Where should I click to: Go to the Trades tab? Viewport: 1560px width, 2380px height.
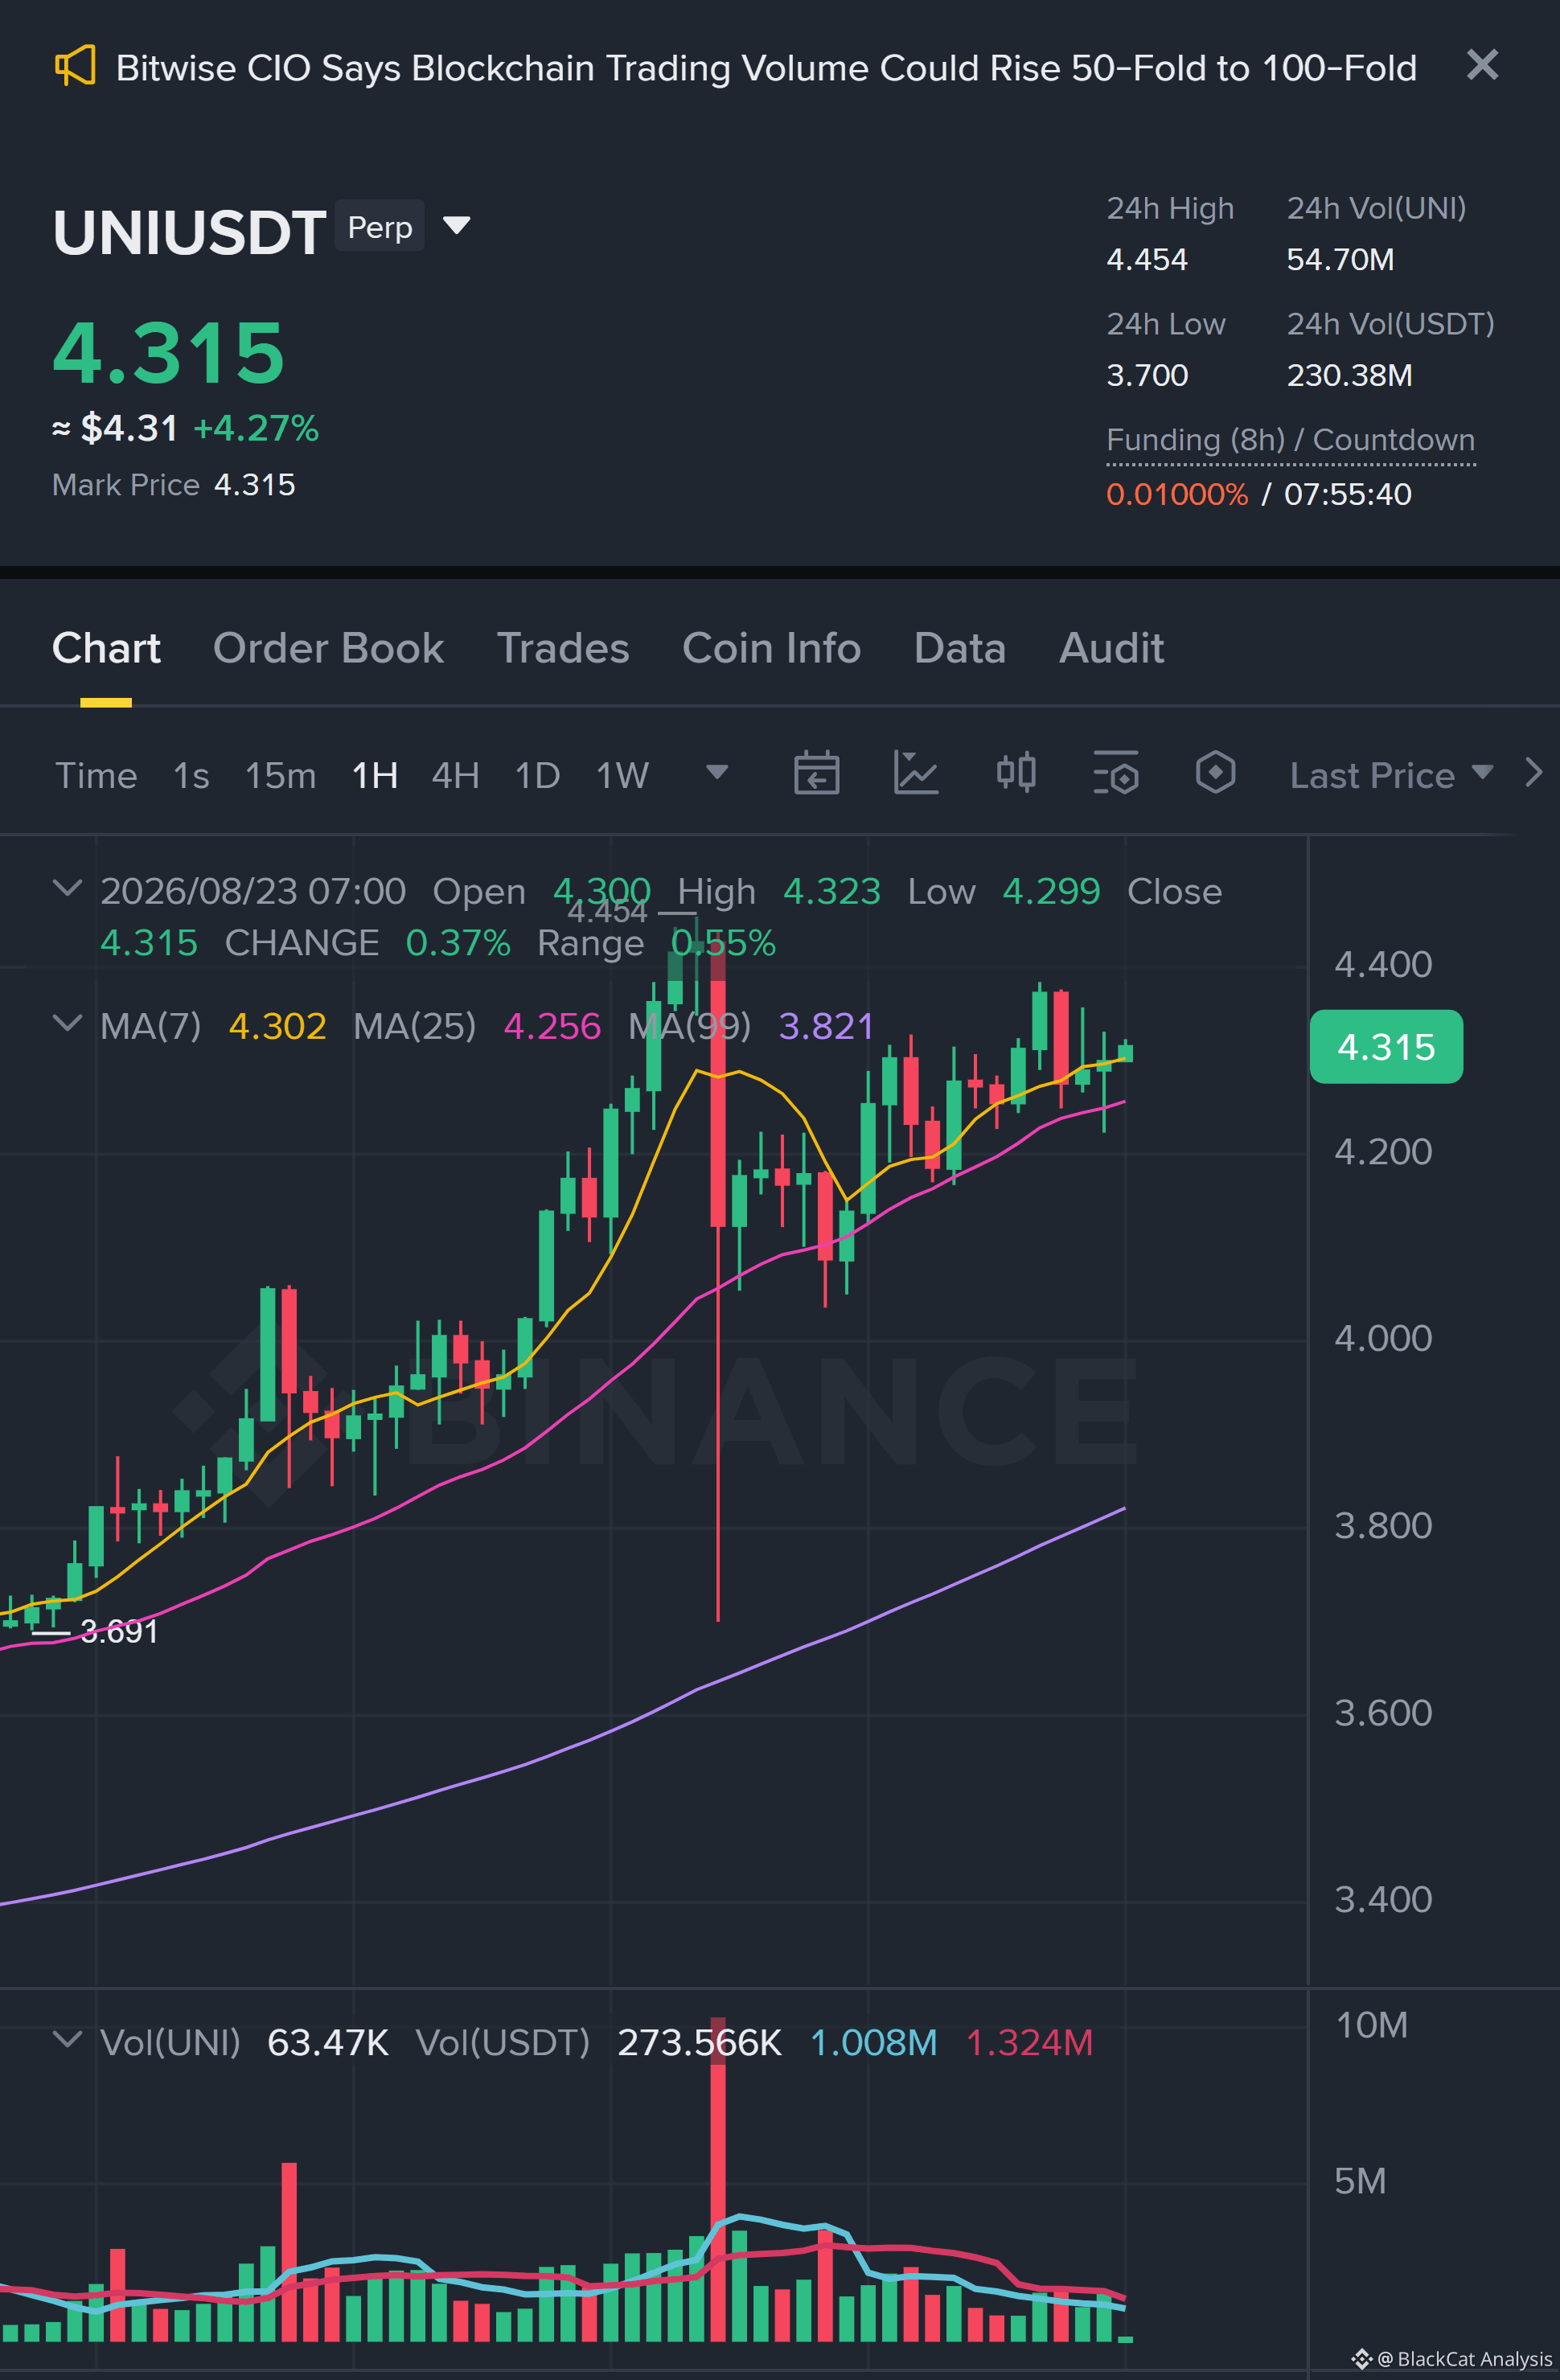point(563,648)
